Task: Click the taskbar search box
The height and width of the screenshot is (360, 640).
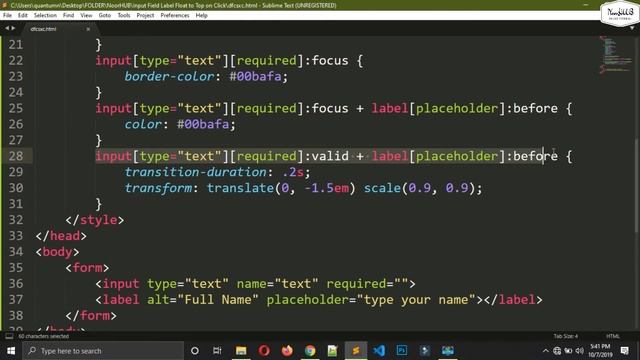Action: click(103, 351)
